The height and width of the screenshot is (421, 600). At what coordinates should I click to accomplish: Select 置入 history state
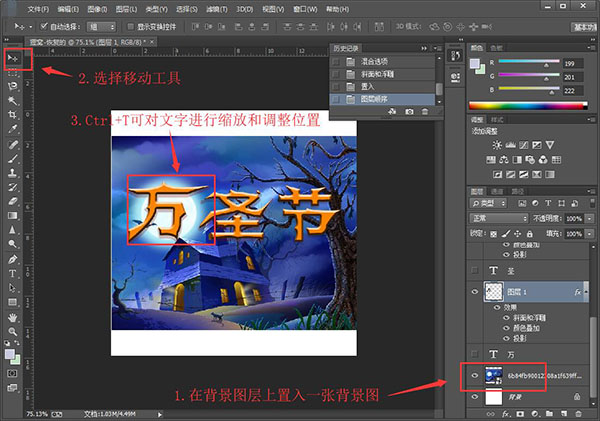tap(382, 86)
